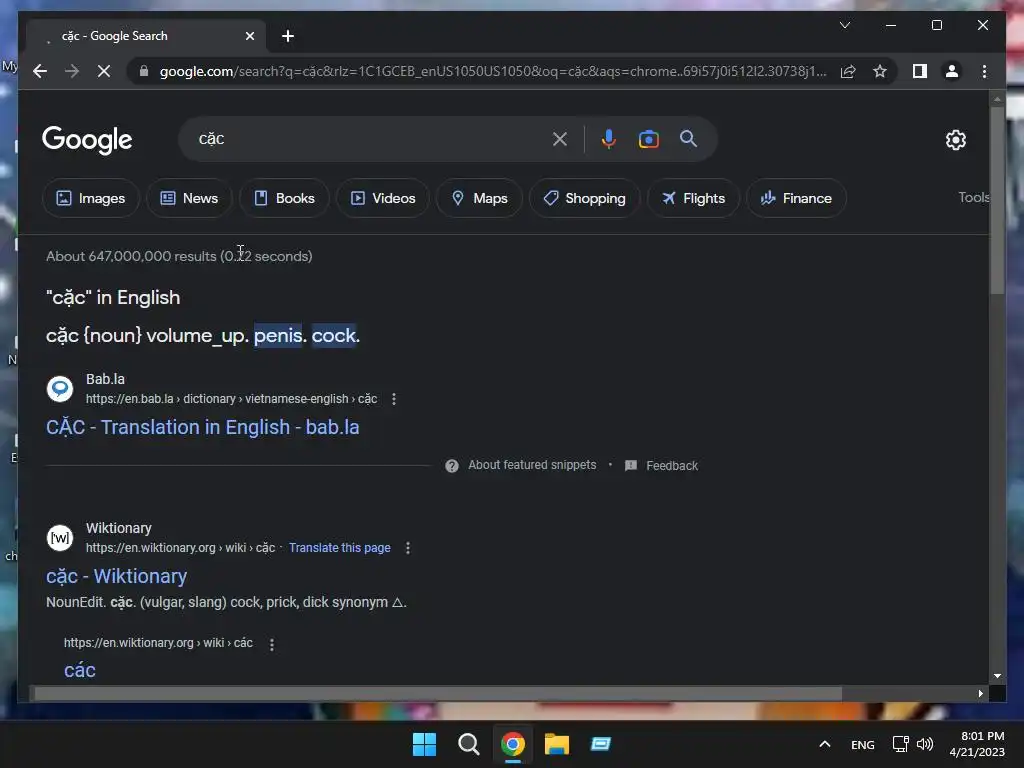Filter results by News
The width and height of the screenshot is (1024, 768).
(x=189, y=198)
